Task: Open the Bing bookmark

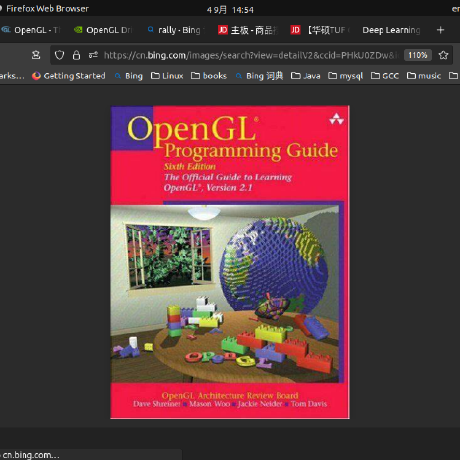Action: [129, 76]
